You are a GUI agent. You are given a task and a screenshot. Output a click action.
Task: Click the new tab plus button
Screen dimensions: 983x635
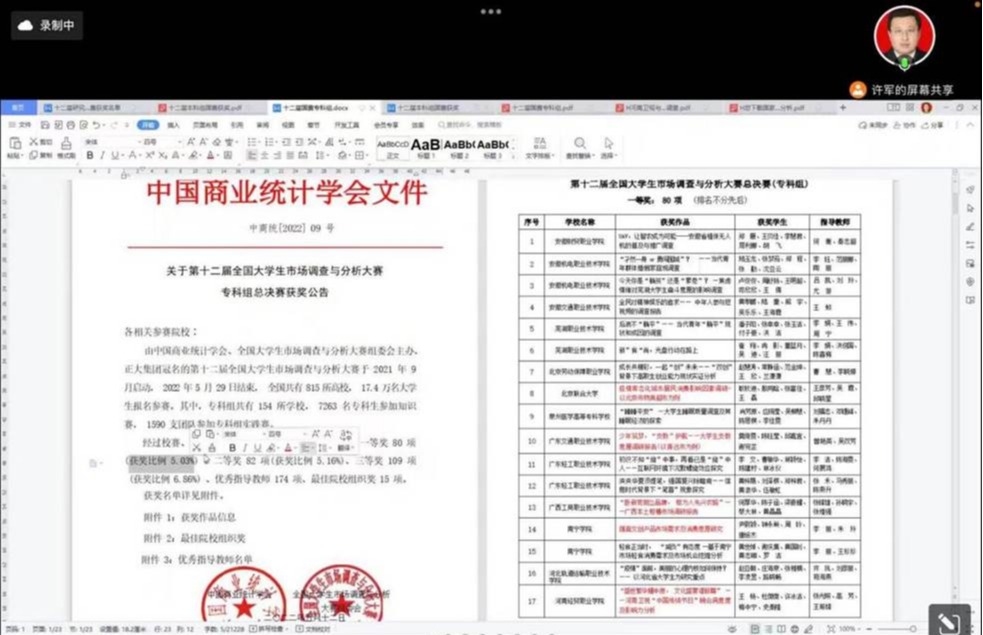843,107
